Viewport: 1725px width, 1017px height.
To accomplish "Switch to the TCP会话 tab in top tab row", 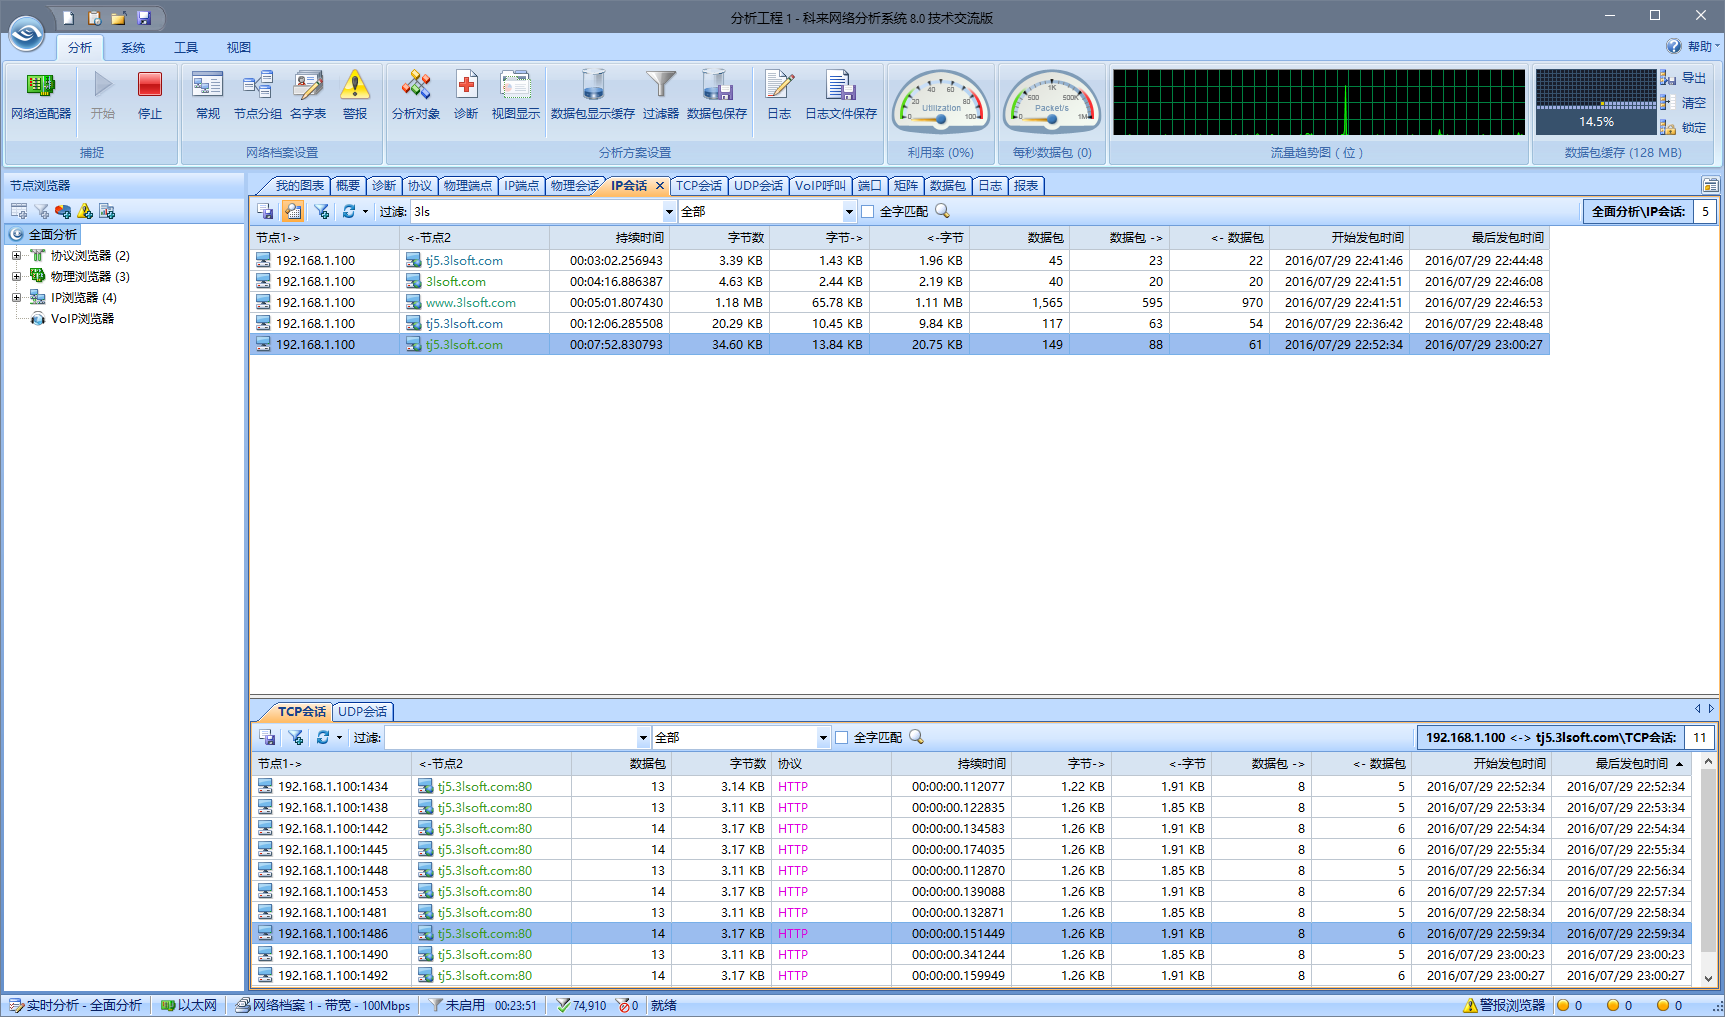I will coord(698,186).
